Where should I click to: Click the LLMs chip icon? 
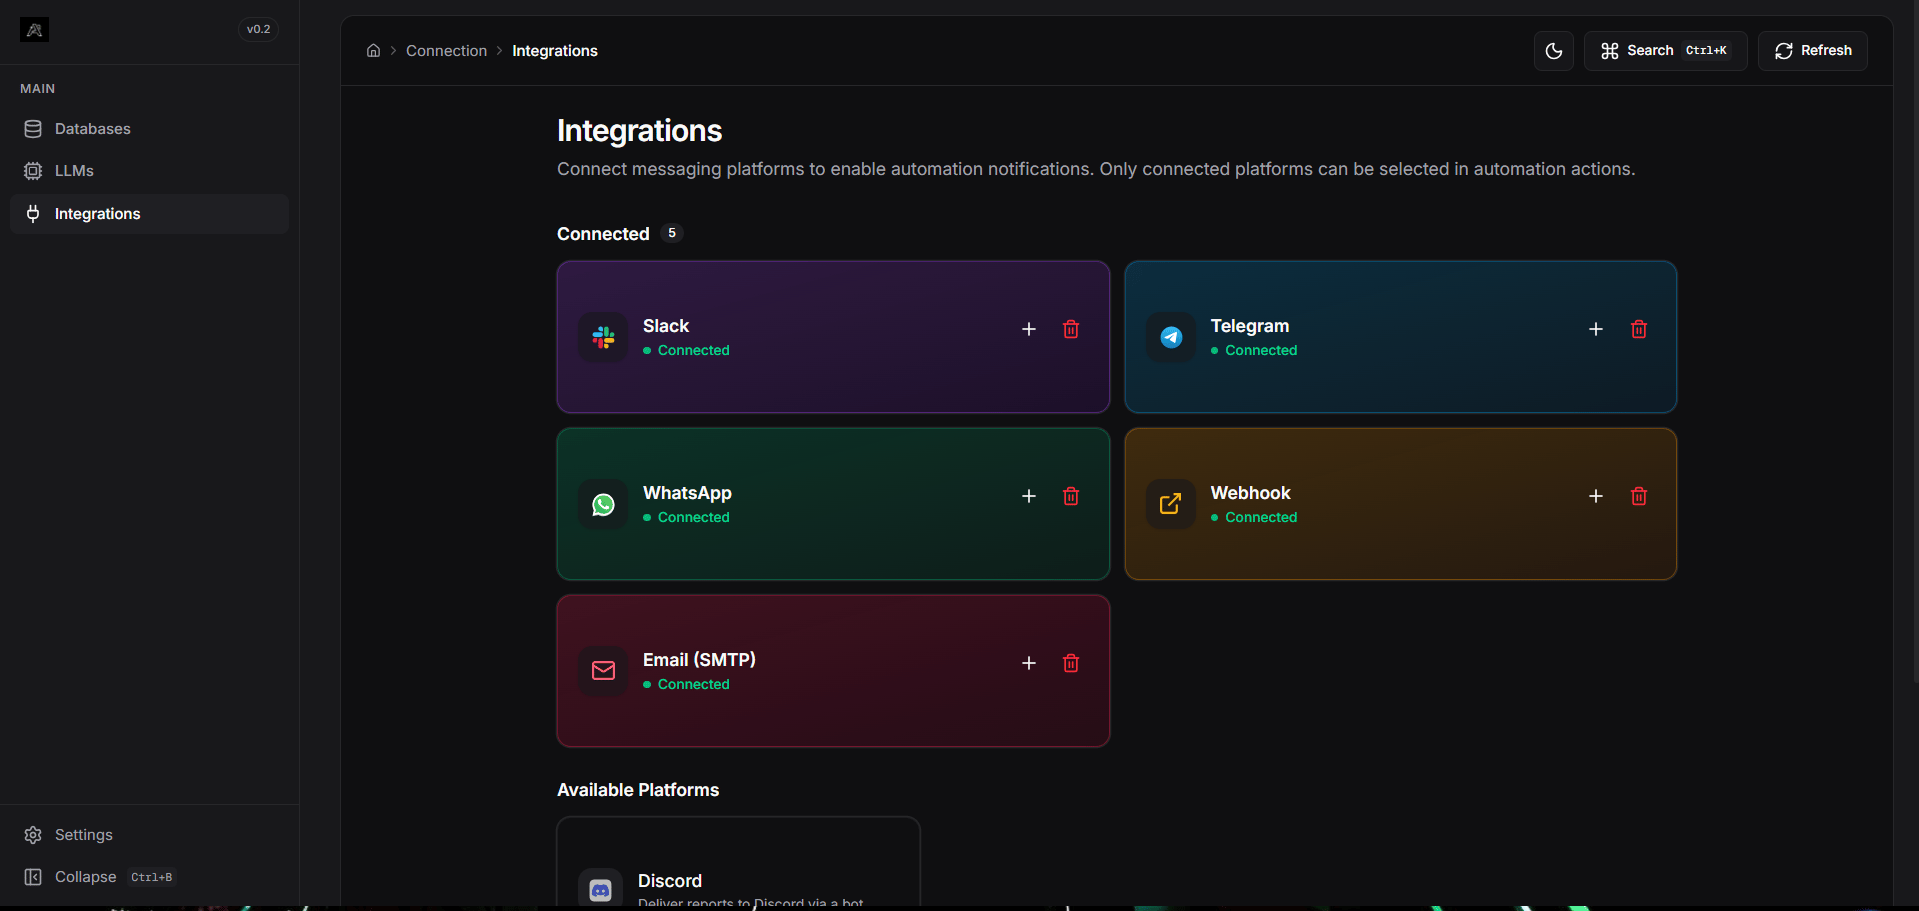(x=33, y=171)
